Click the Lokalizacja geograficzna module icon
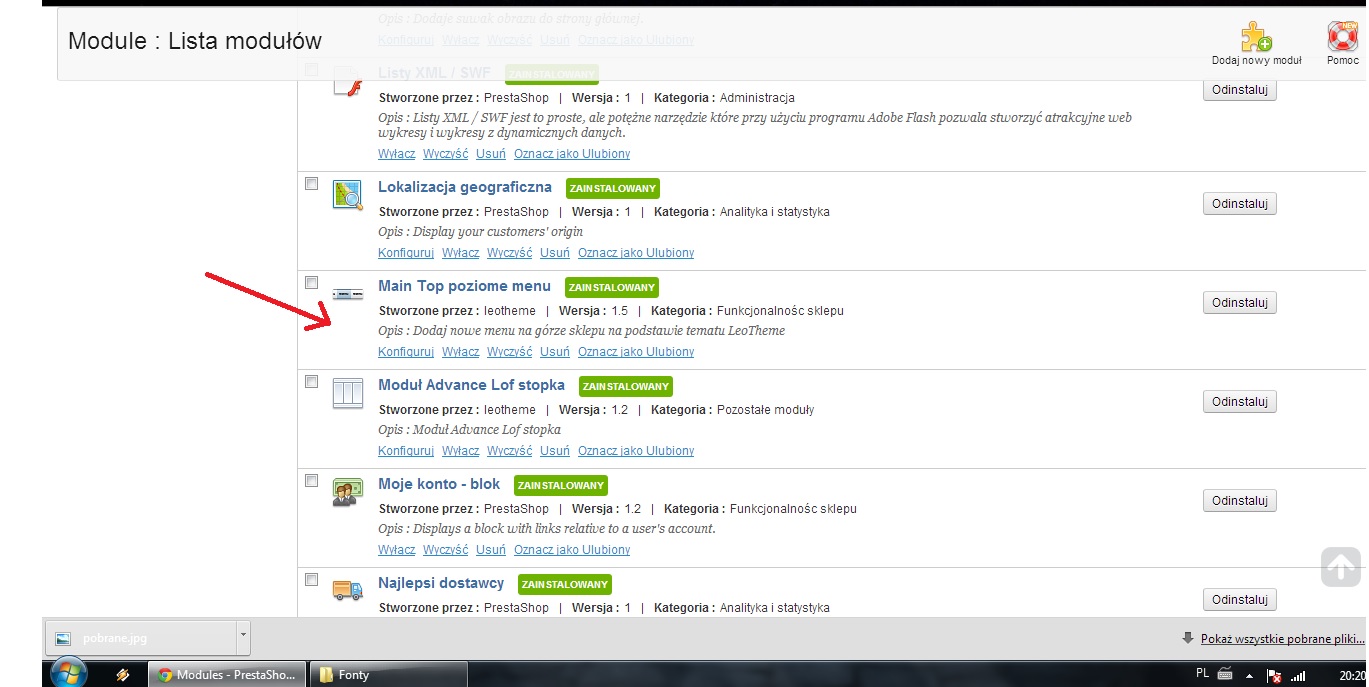This screenshot has width=1369, height=687. tap(347, 194)
